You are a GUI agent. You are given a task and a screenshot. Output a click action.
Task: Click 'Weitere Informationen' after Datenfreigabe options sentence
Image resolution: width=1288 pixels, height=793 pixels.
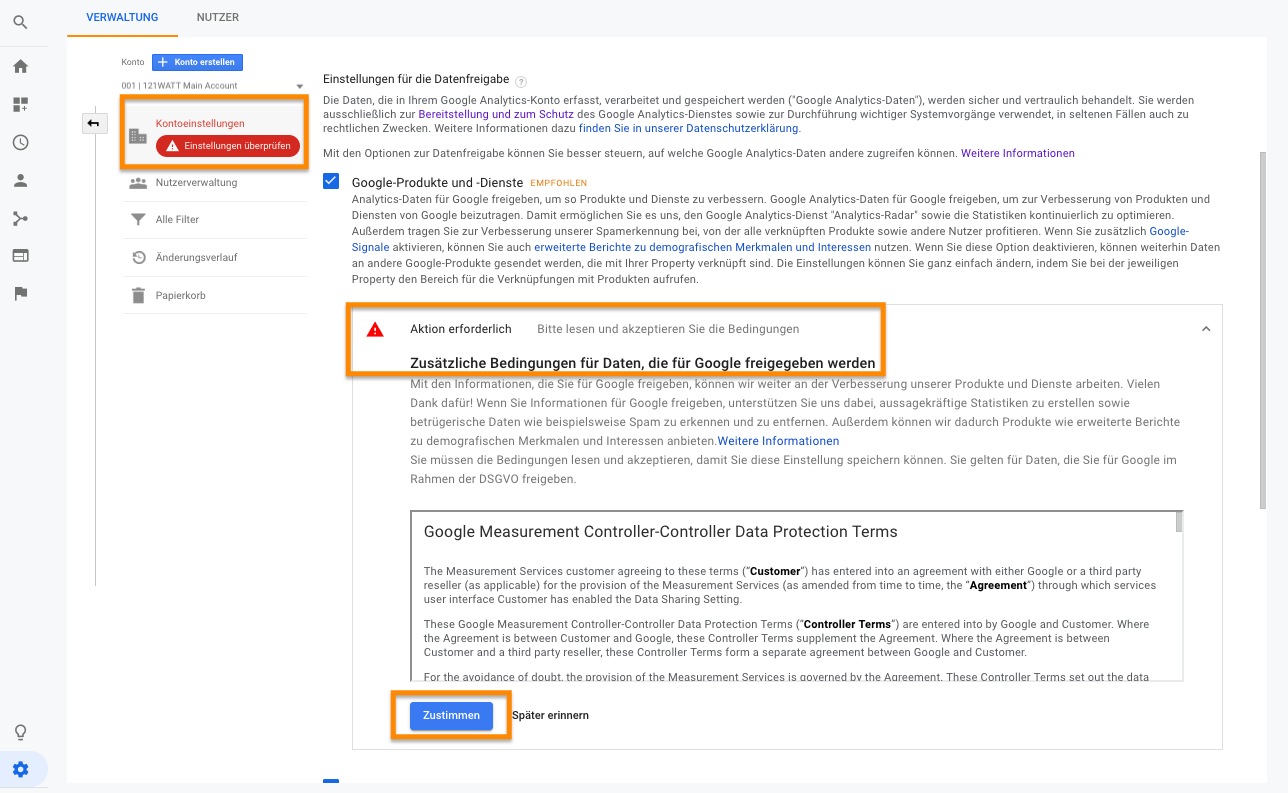(x=1018, y=154)
